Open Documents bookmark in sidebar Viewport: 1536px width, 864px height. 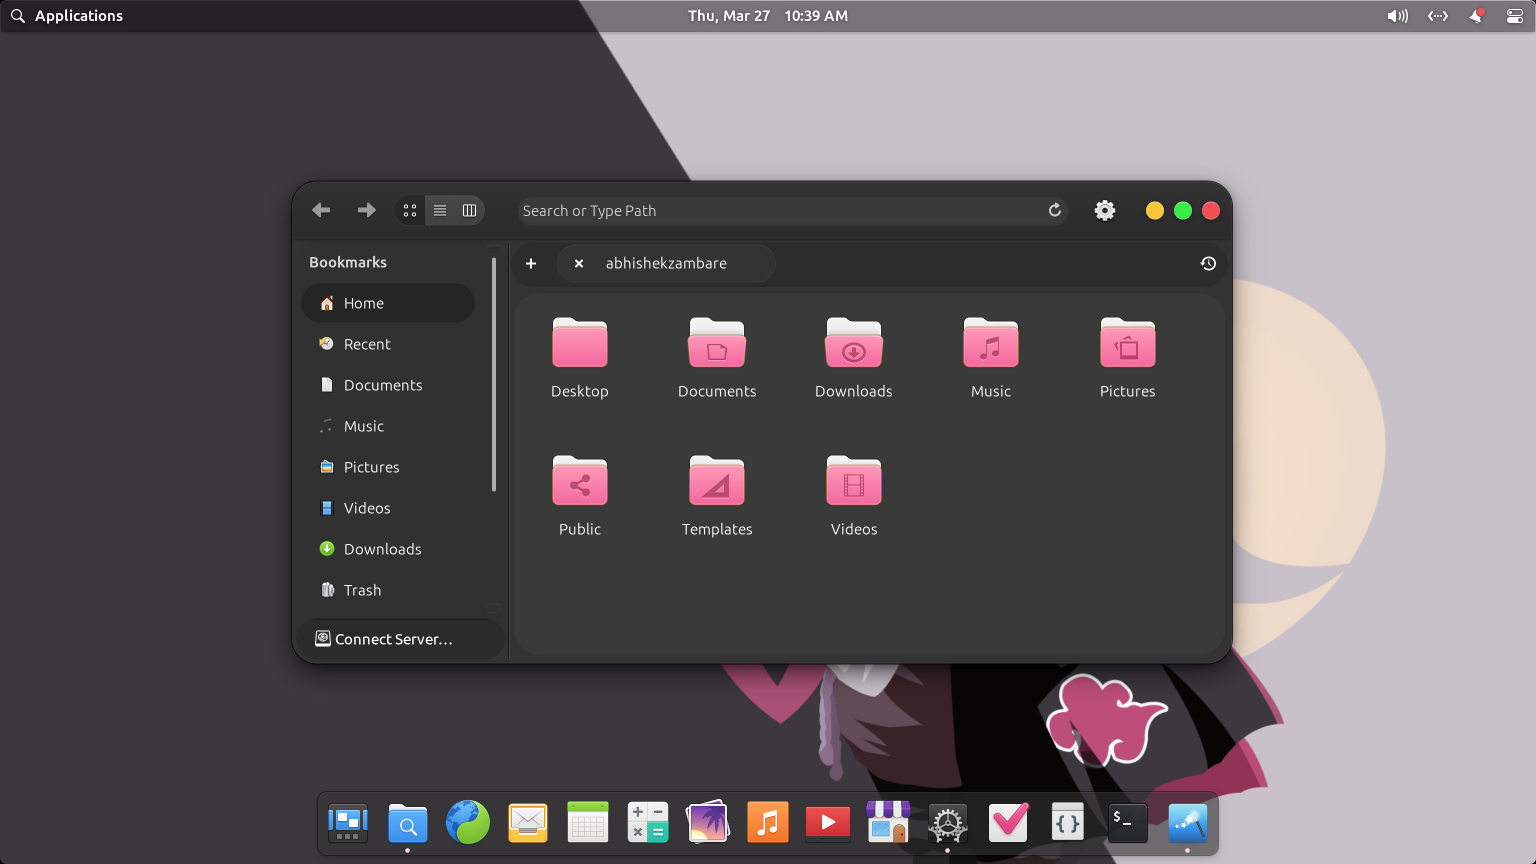(388, 385)
